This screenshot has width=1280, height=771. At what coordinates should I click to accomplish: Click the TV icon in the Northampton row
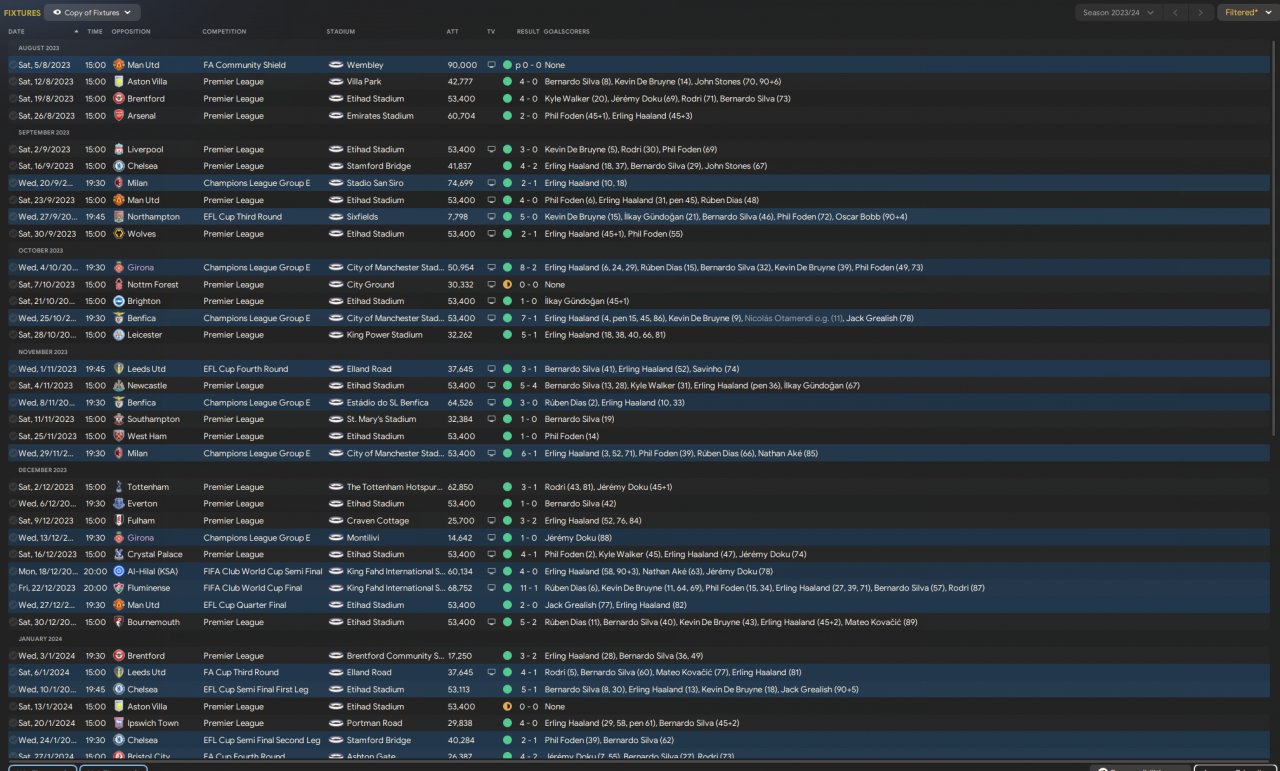coord(491,217)
